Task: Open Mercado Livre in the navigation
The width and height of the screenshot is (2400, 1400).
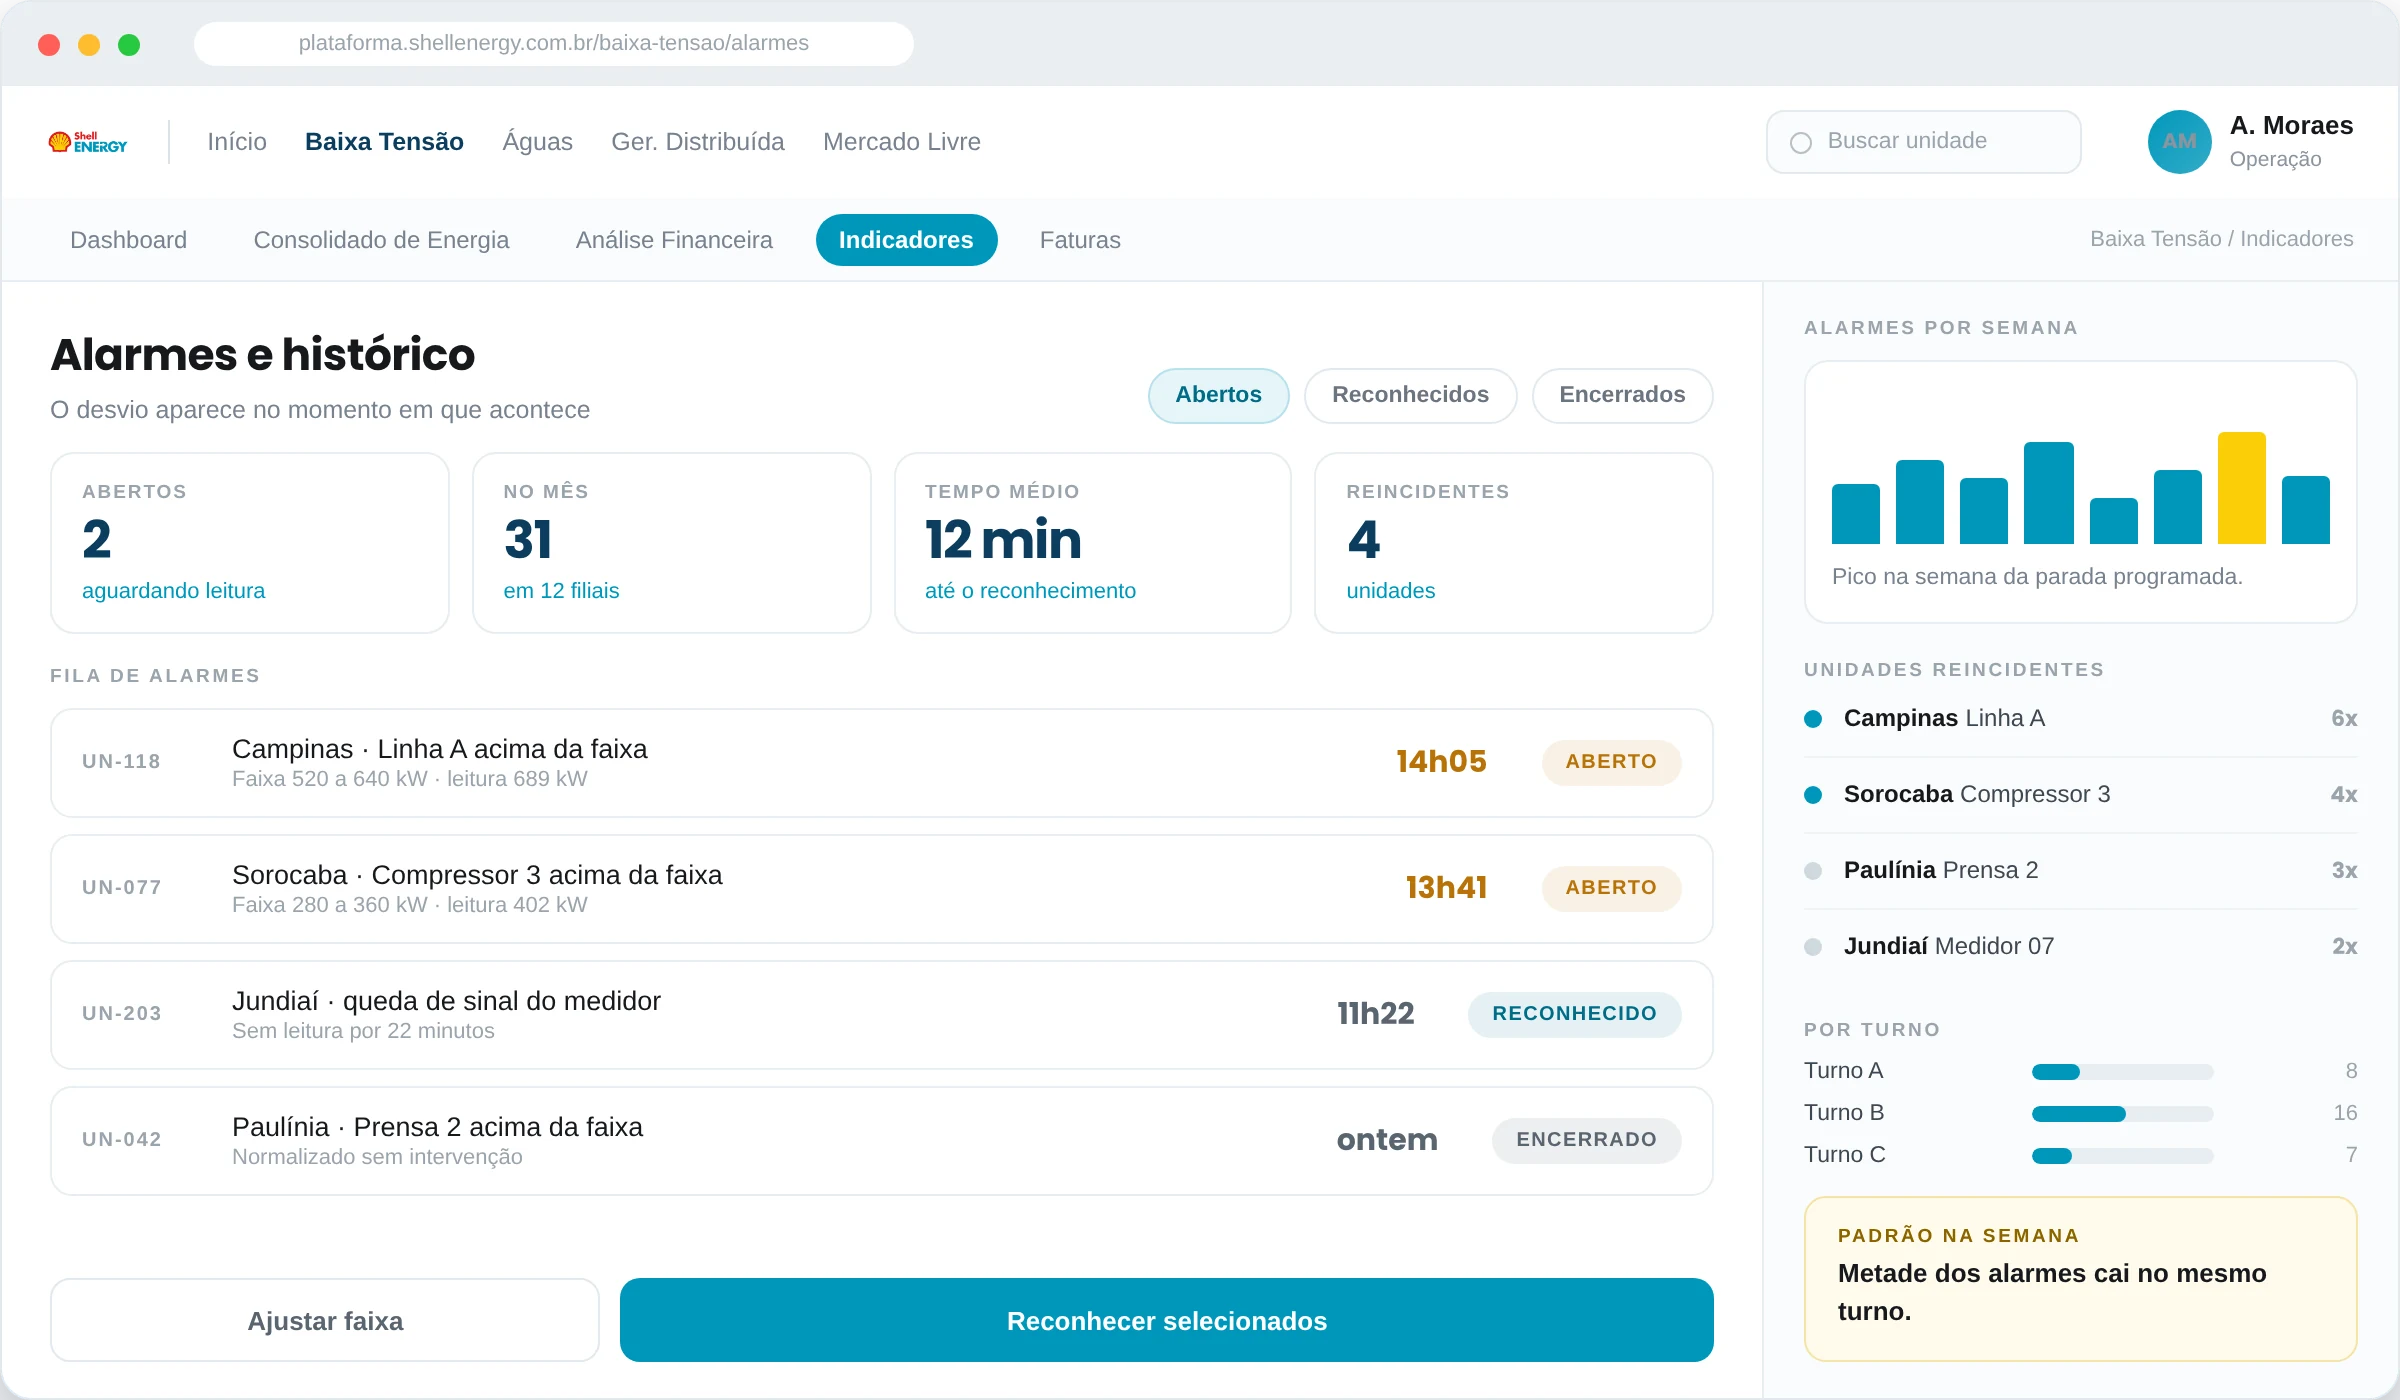Action: click(x=902, y=142)
